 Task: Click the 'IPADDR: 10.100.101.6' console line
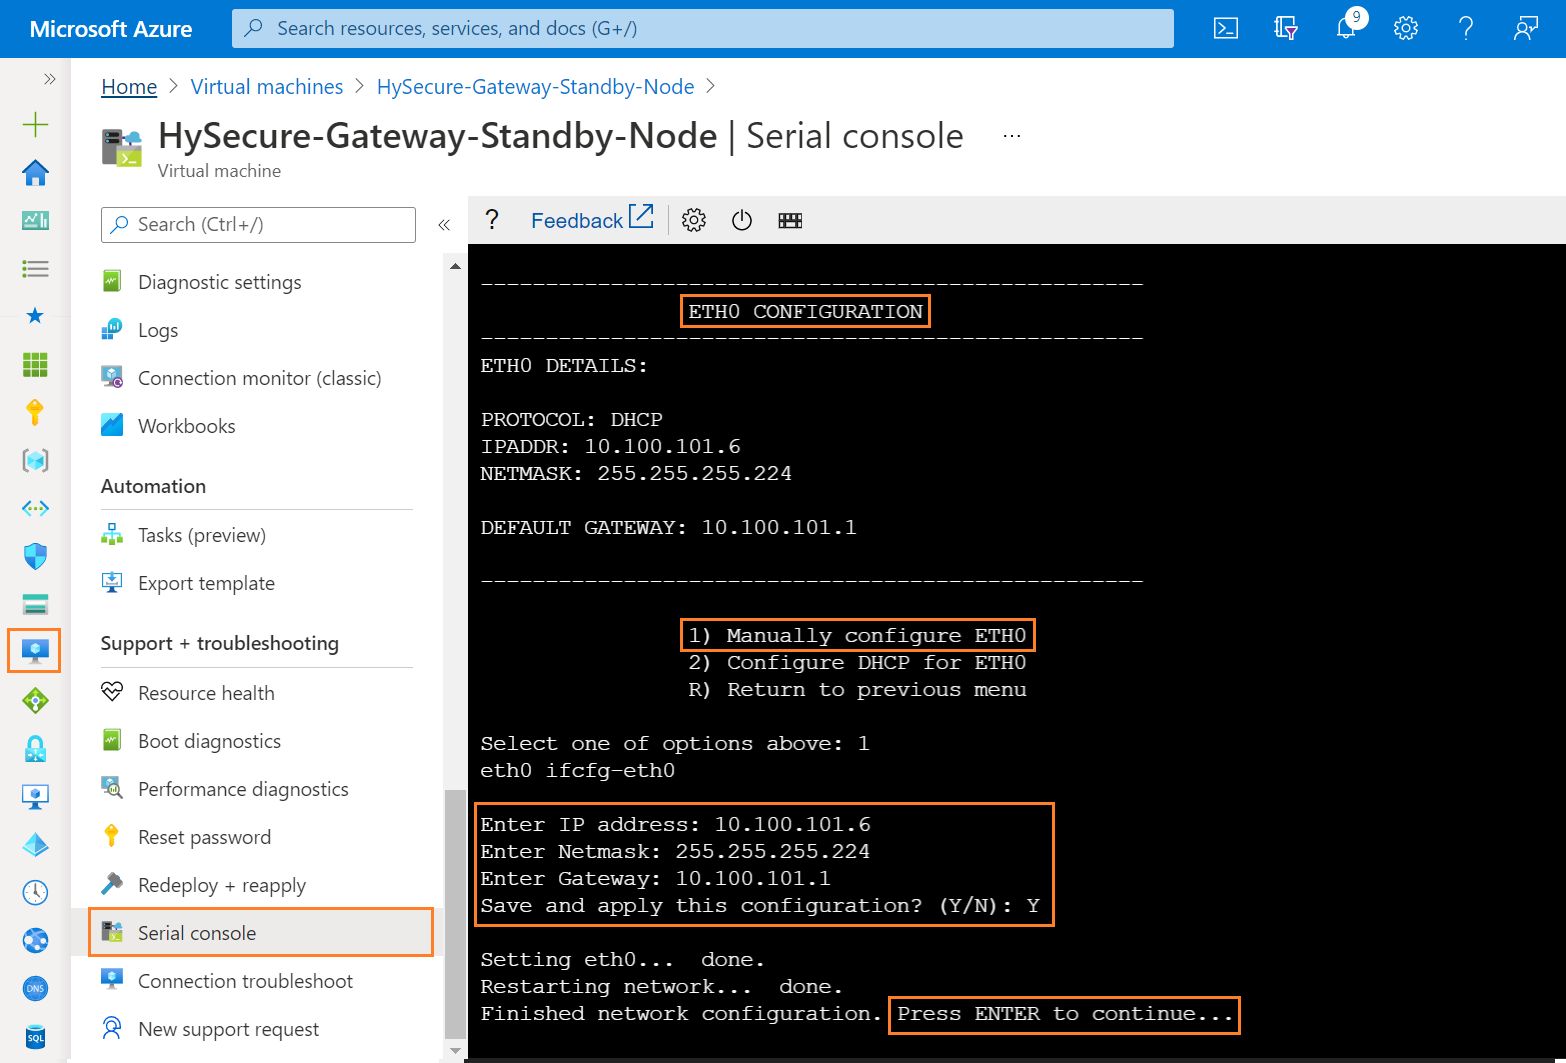point(610,447)
